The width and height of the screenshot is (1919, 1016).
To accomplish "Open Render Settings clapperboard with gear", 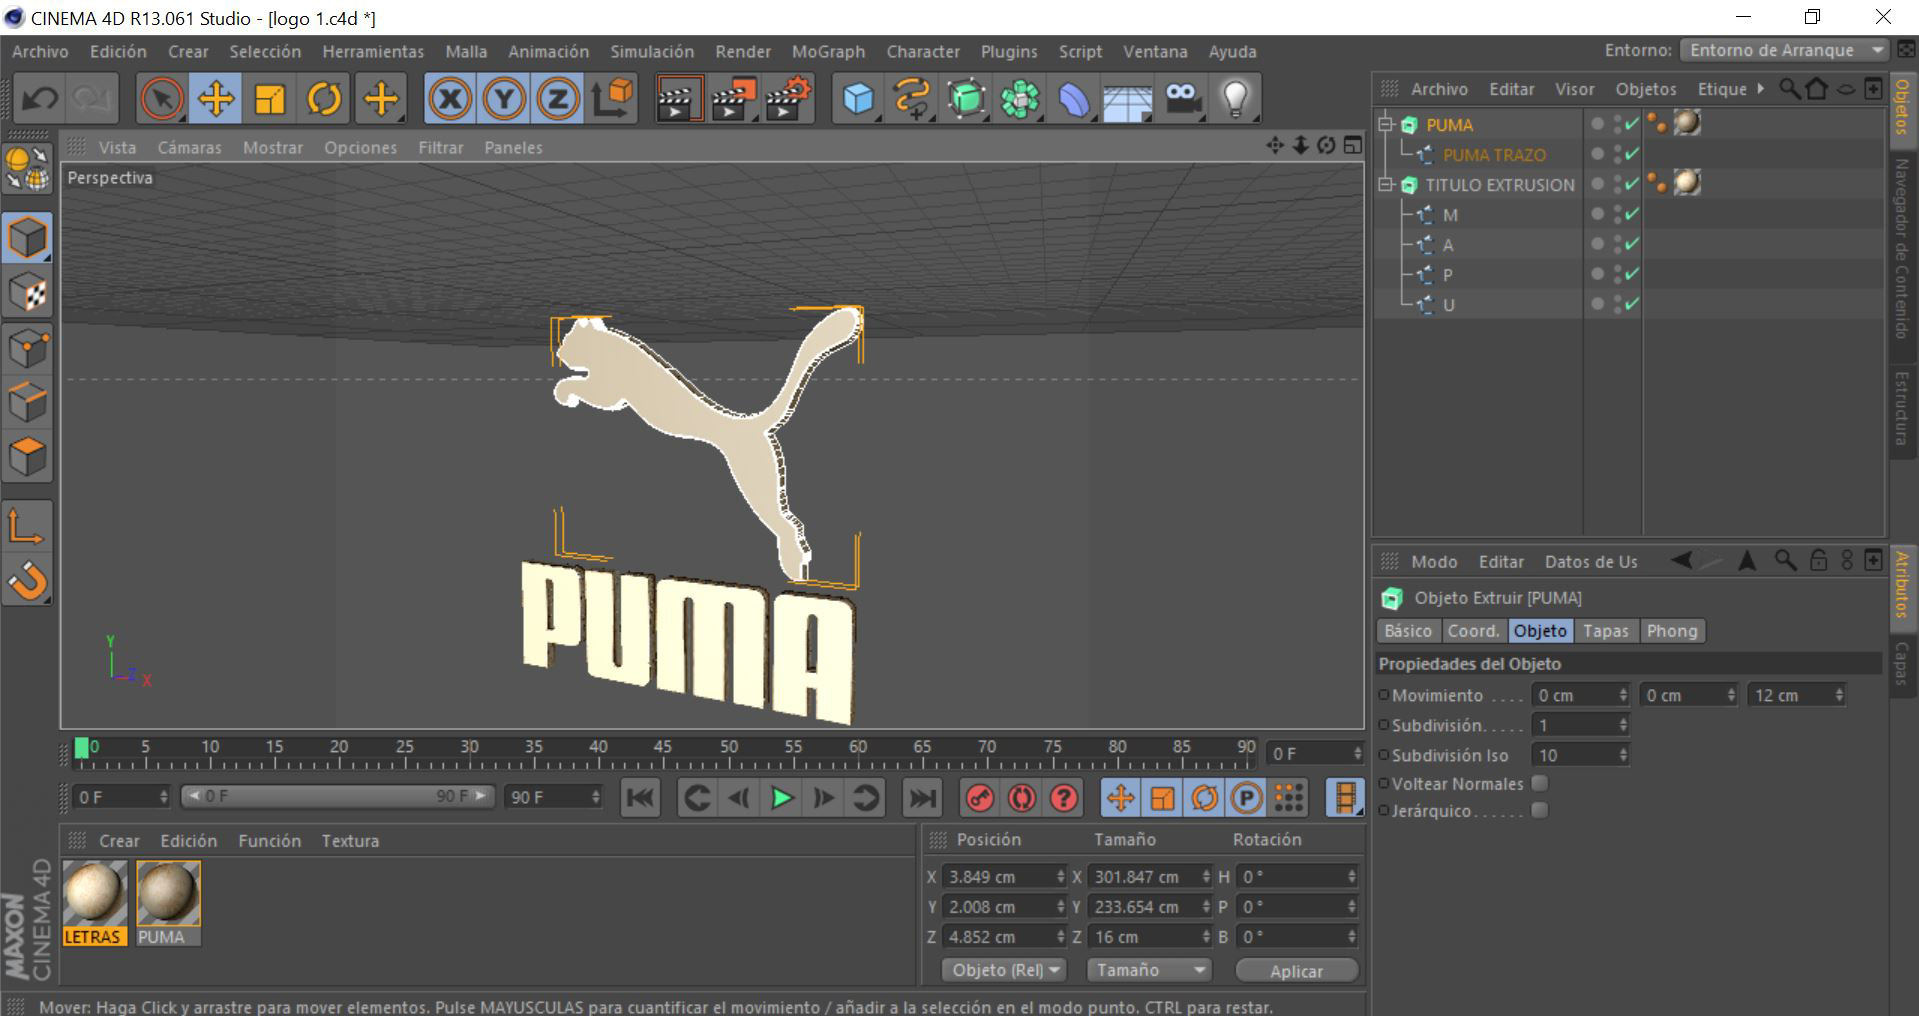I will (x=788, y=99).
